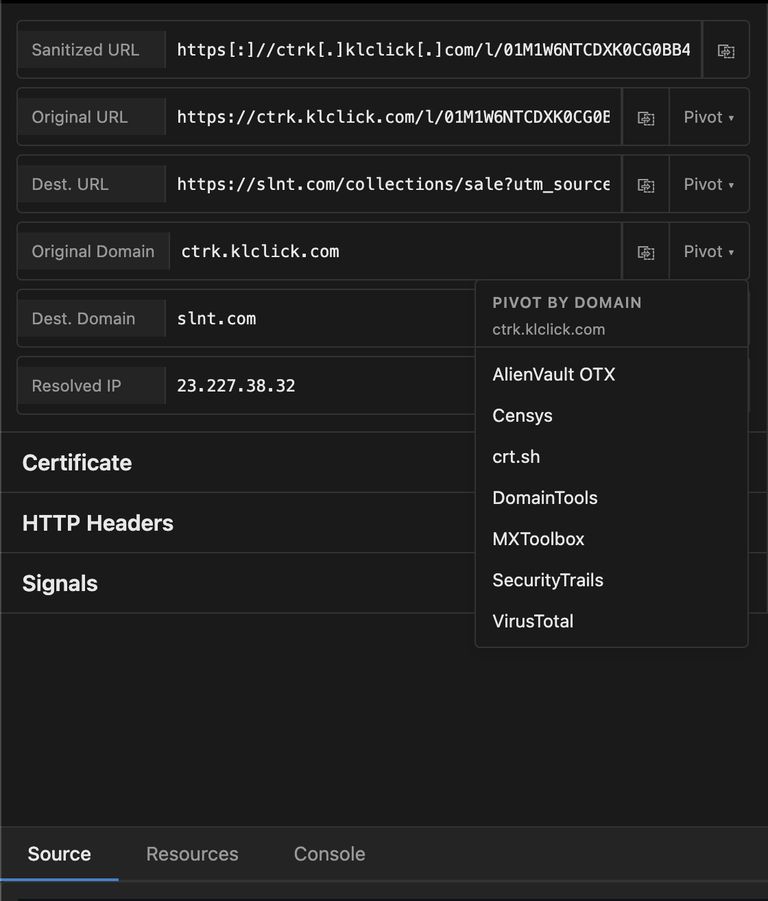The image size is (768, 901).
Task: Select the slnt.com Dest. Domain value
Action: (217, 319)
